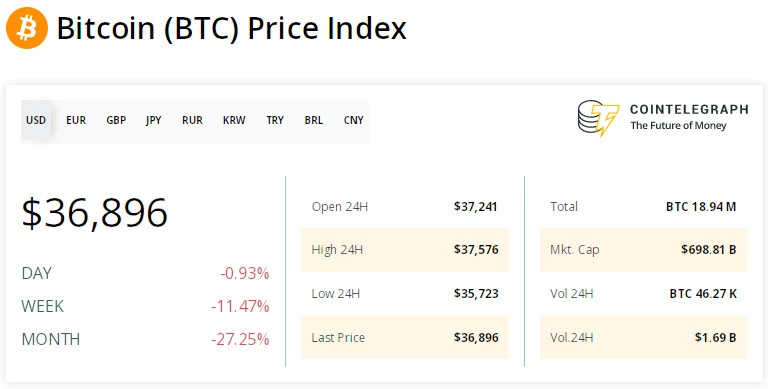Image resolution: width=768 pixels, height=389 pixels.
Task: Click the Cointelegraph brand name link
Action: tap(689, 109)
